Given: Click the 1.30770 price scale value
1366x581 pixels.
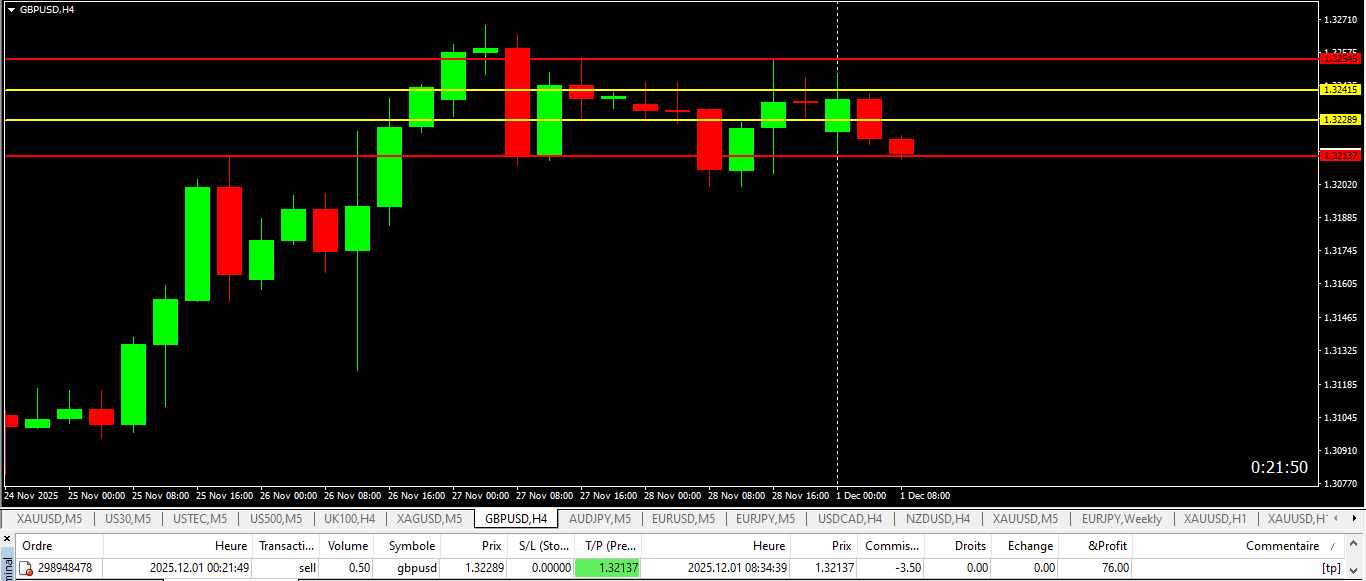Looking at the screenshot, I should click(1340, 484).
